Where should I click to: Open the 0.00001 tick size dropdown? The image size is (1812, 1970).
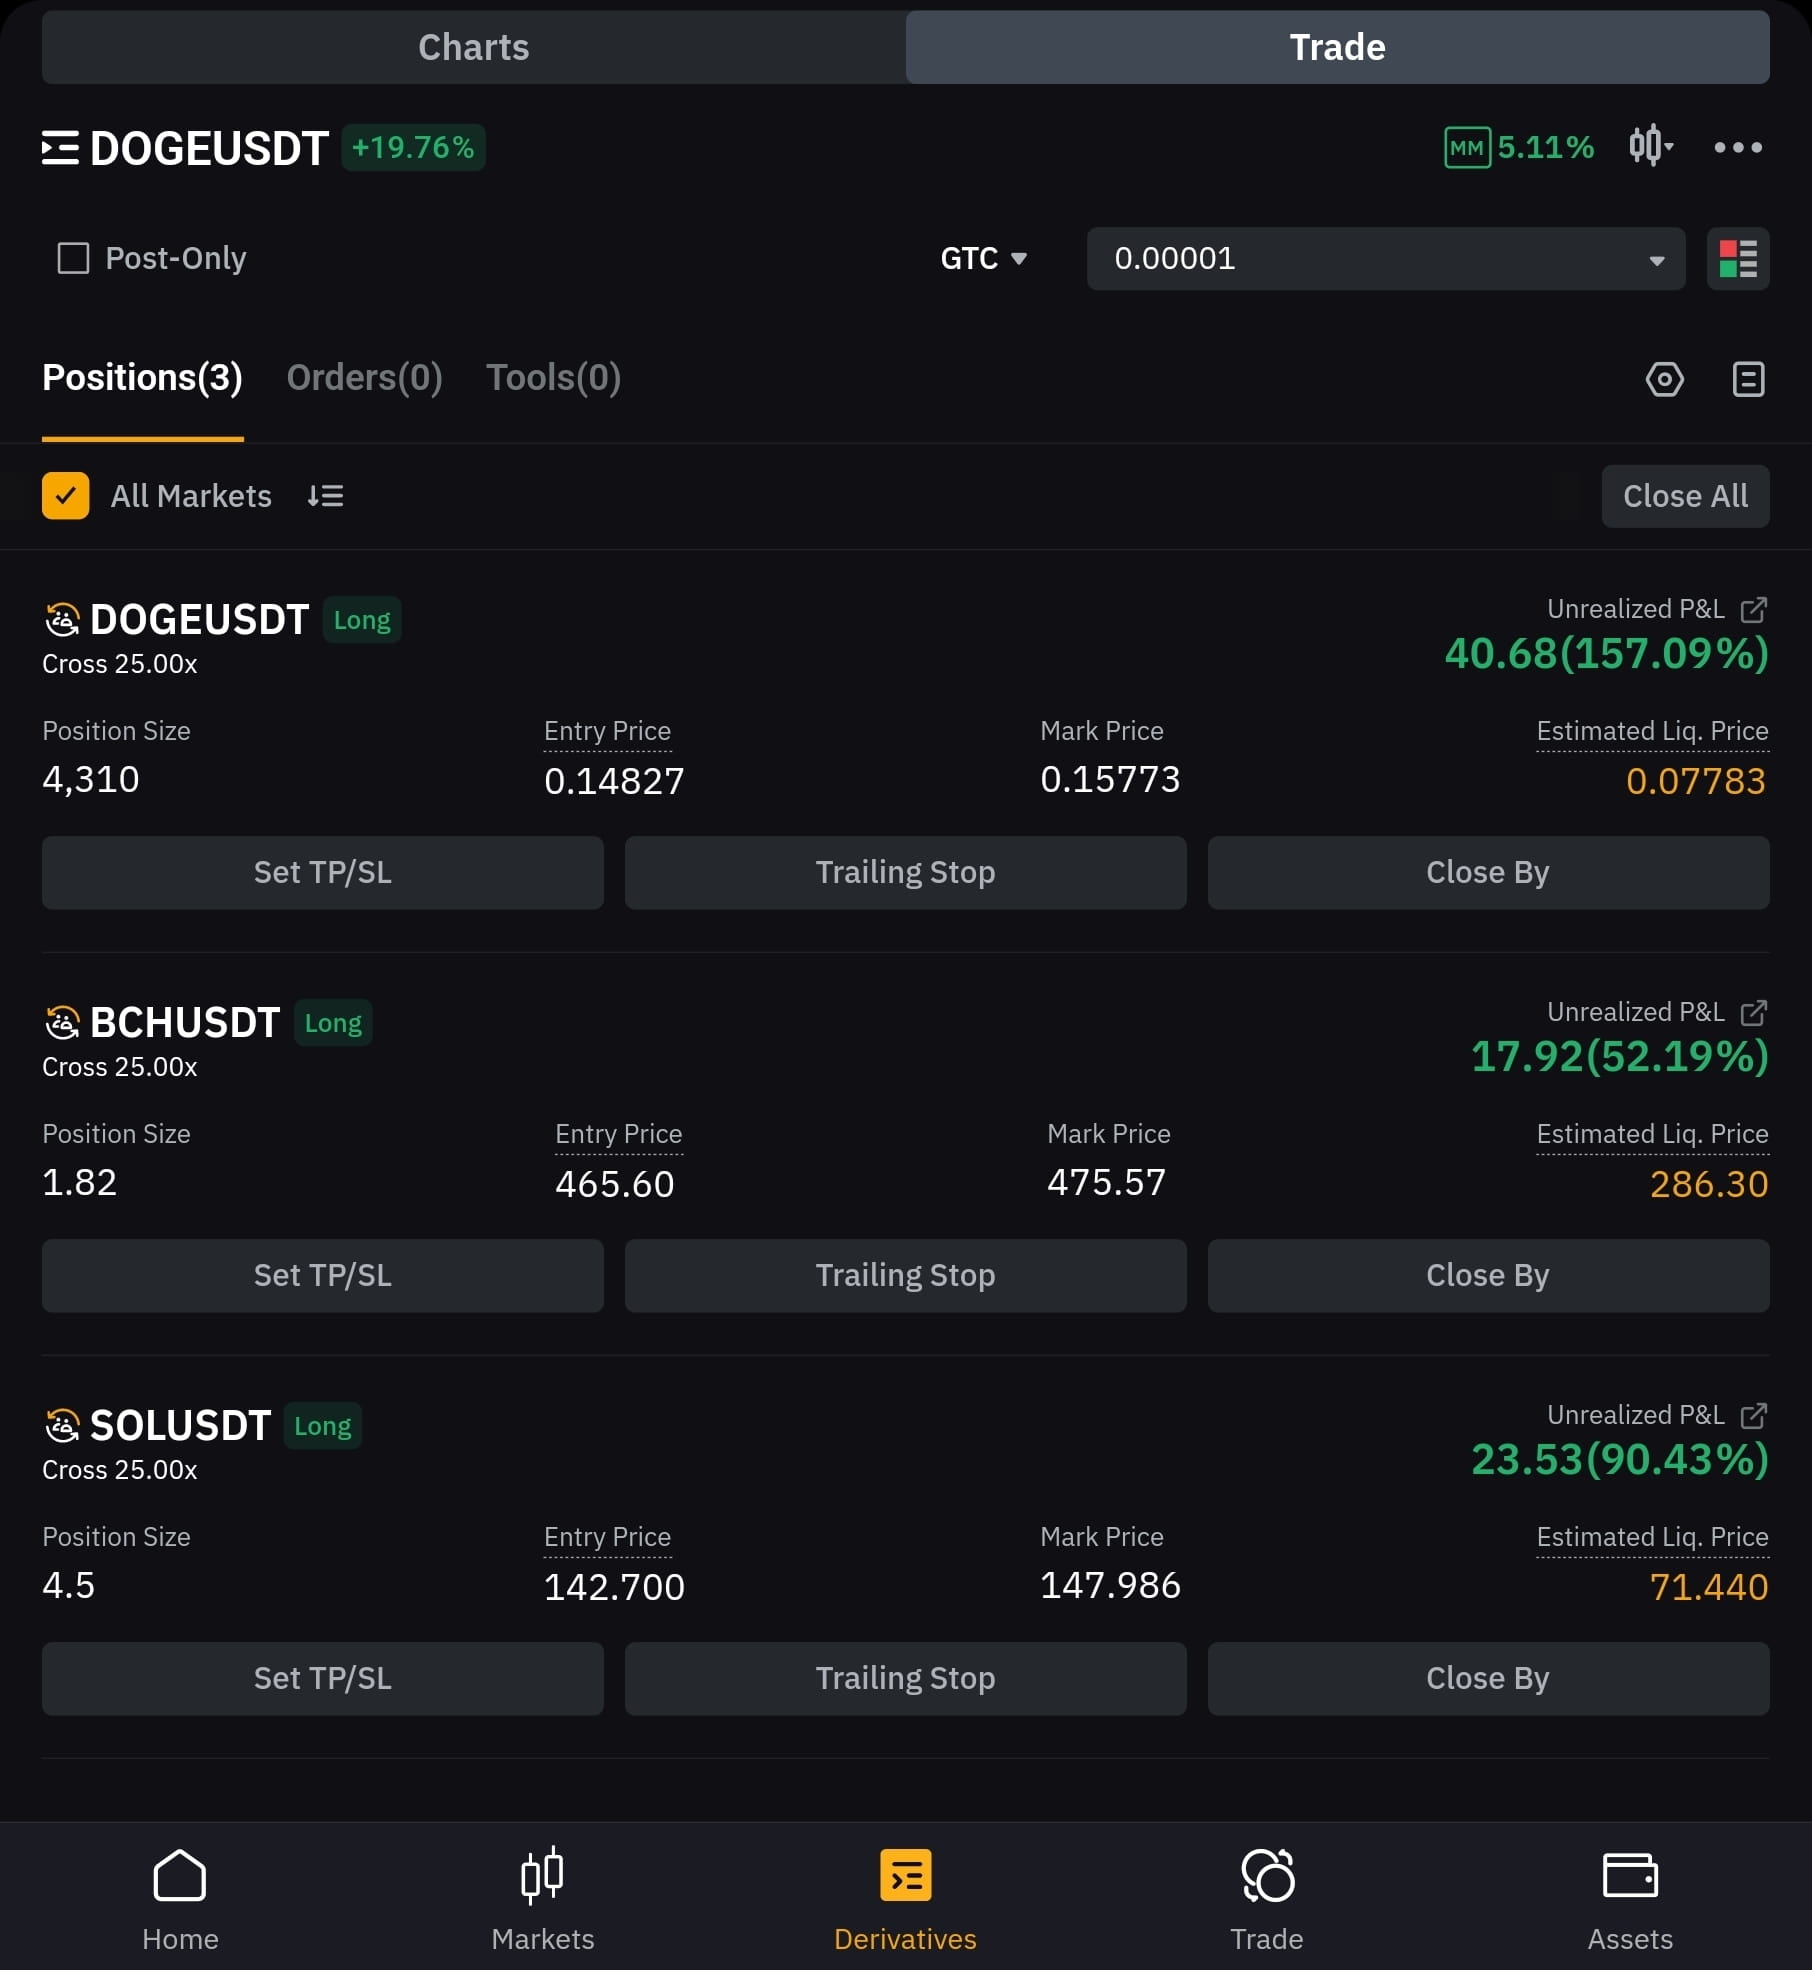tap(1385, 259)
